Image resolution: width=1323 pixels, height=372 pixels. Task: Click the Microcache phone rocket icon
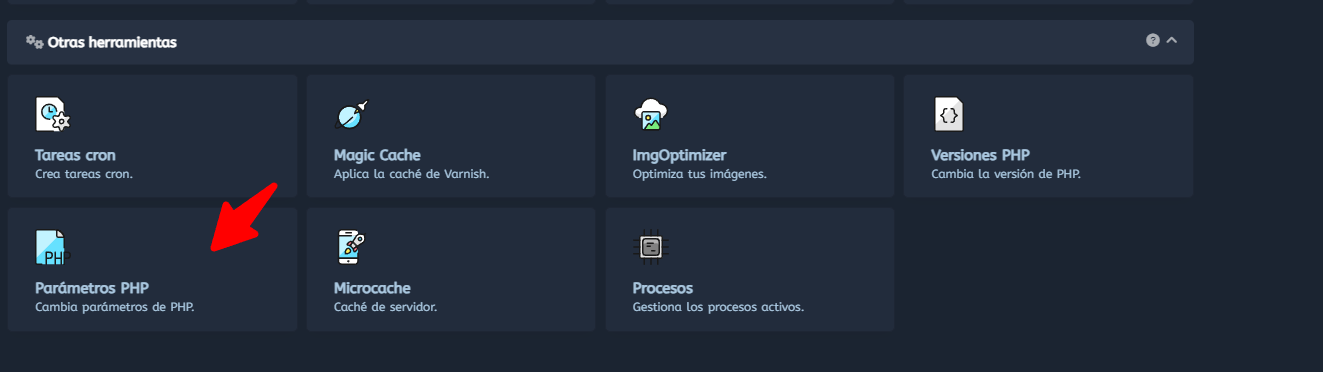point(351,247)
